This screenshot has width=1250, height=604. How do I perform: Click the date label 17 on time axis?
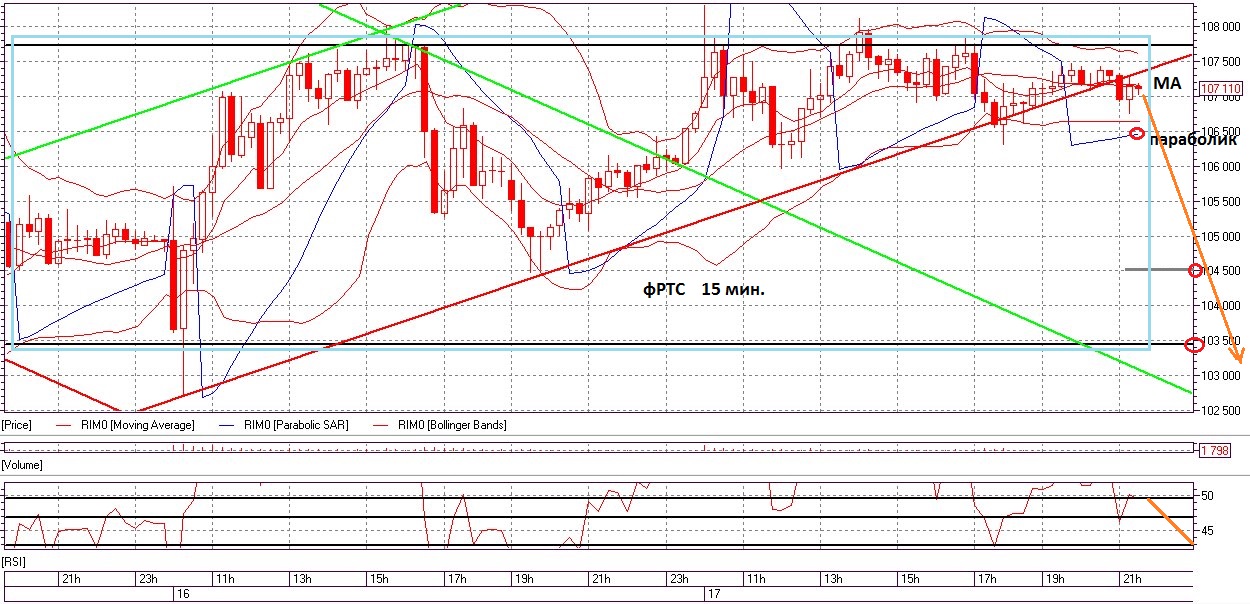tap(714, 593)
